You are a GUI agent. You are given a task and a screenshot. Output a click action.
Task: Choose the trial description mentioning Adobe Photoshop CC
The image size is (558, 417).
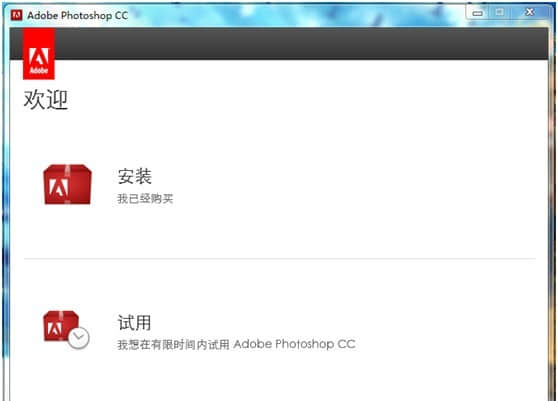[x=236, y=344]
